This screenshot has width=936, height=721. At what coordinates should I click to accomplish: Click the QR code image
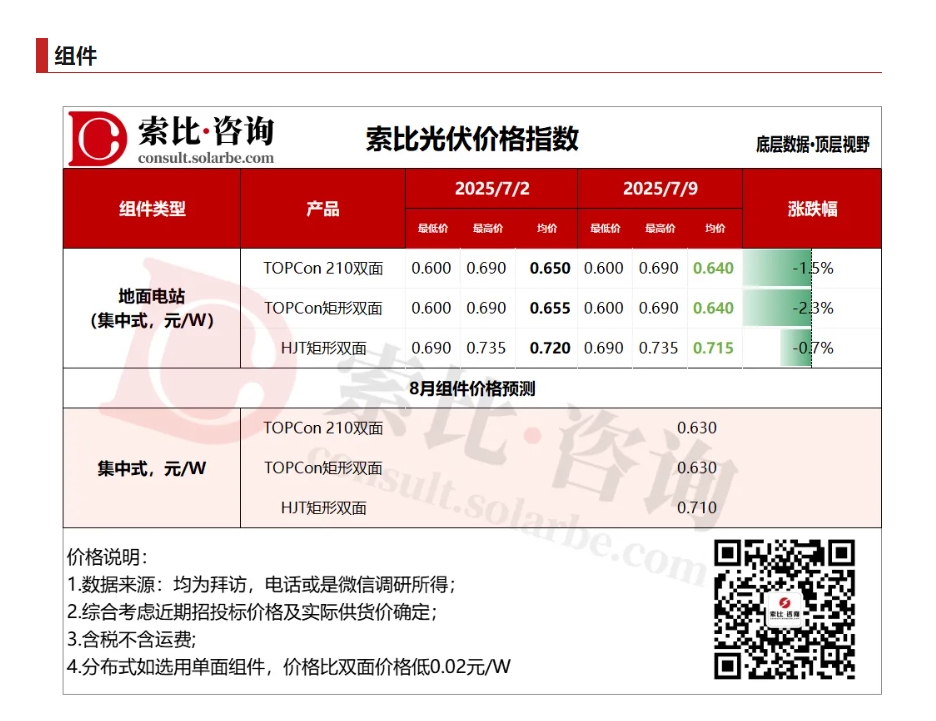pos(784,609)
